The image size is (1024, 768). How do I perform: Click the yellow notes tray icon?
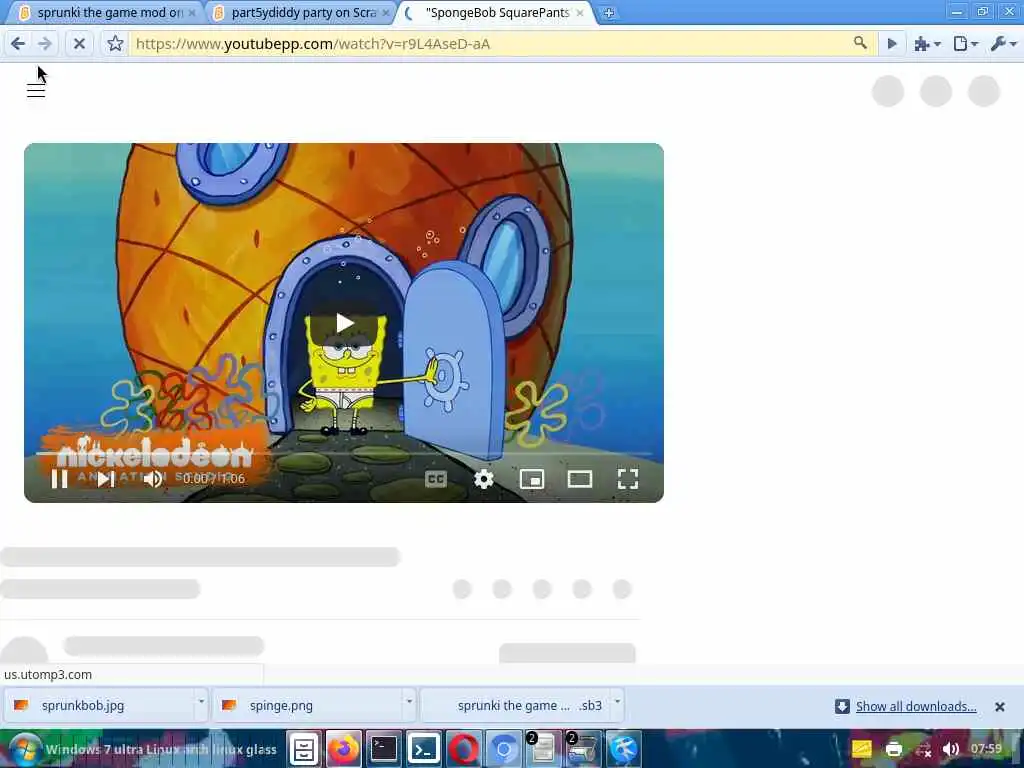click(861, 749)
